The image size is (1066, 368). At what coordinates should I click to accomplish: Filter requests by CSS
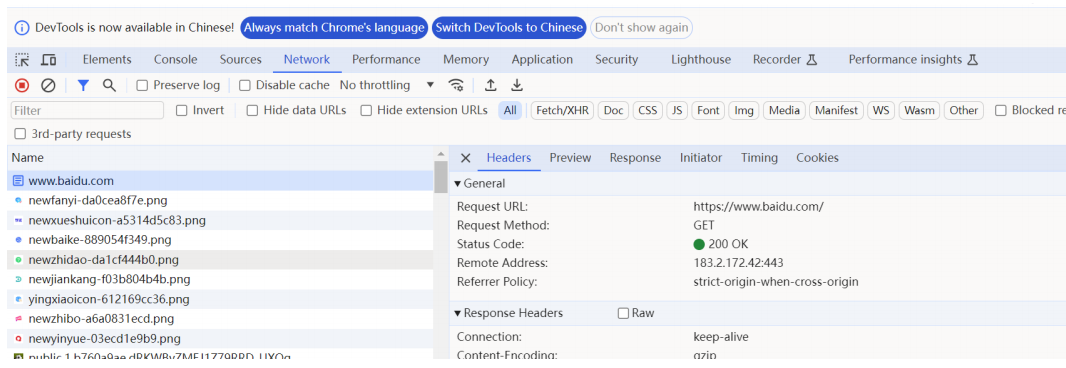(x=648, y=110)
